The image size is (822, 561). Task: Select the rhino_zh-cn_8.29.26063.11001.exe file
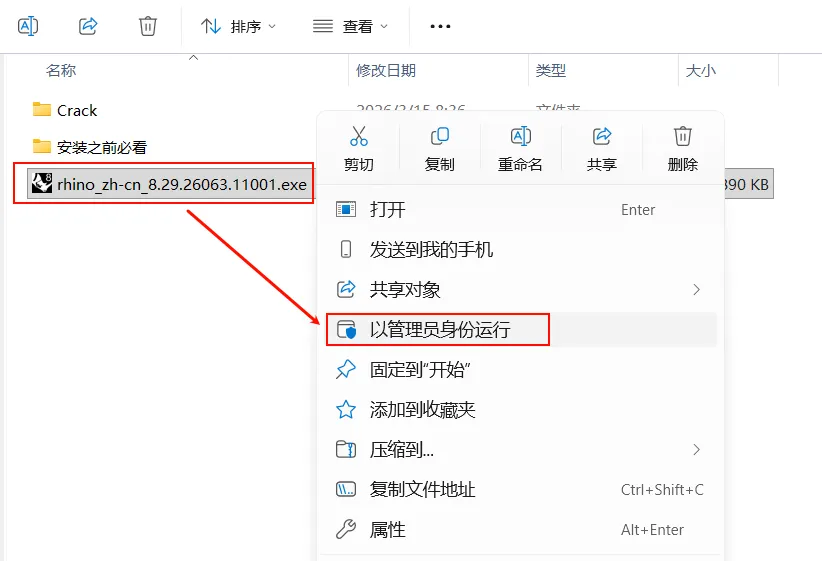pyautogui.click(x=182, y=185)
